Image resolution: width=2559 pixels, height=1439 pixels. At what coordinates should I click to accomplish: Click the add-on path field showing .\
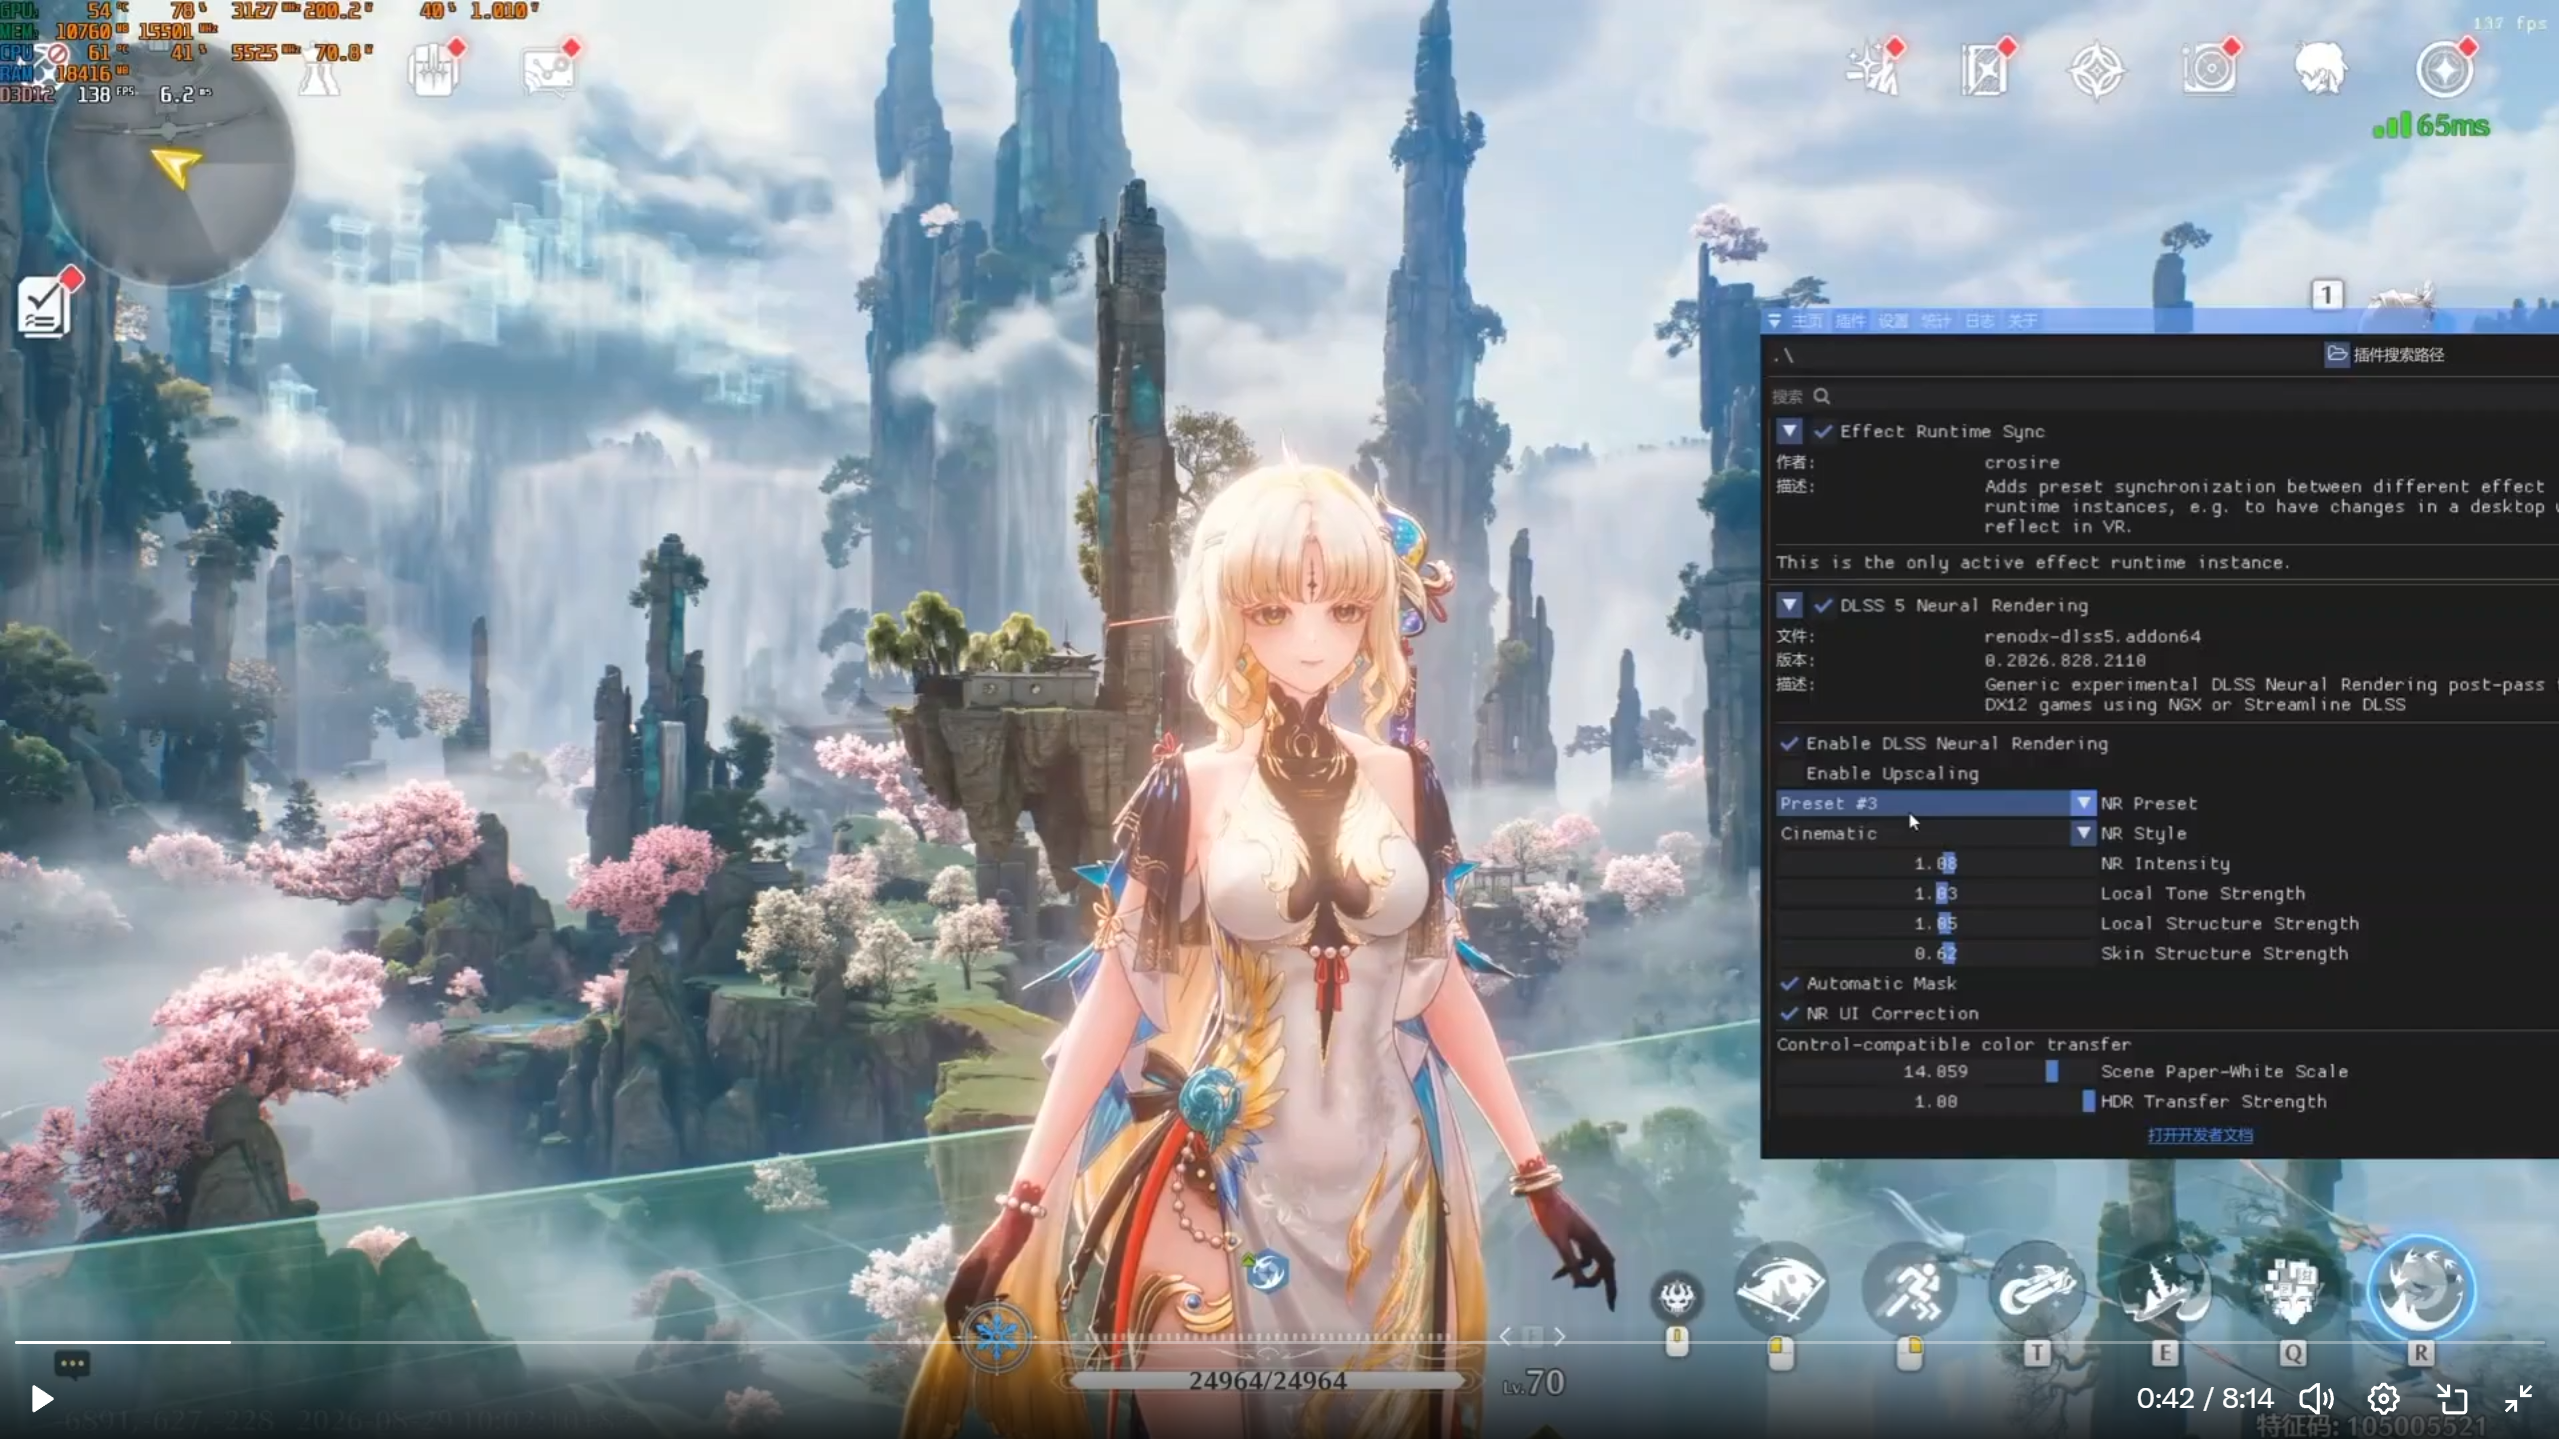[2044, 355]
